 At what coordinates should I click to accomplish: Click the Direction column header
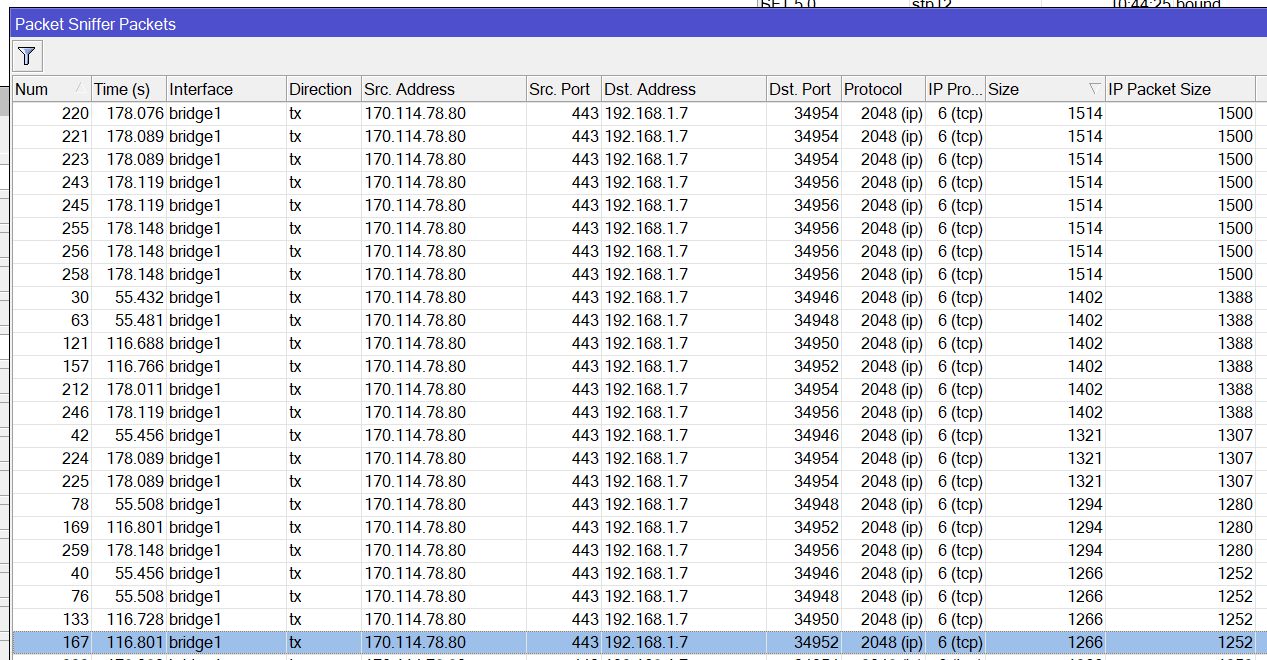pyautogui.click(x=320, y=89)
